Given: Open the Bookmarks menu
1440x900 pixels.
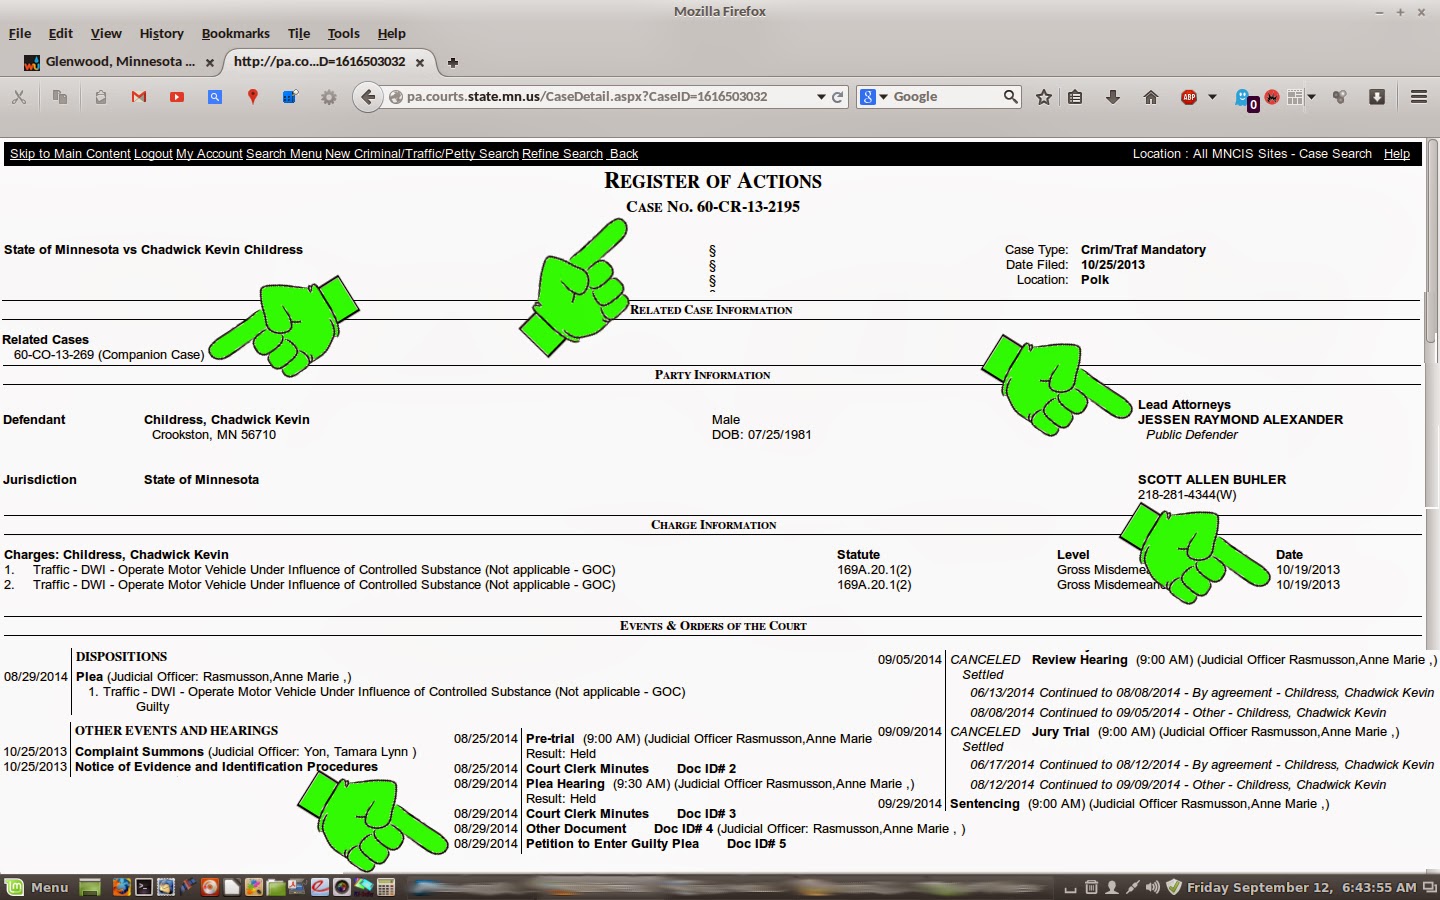Looking at the screenshot, I should pyautogui.click(x=236, y=33).
